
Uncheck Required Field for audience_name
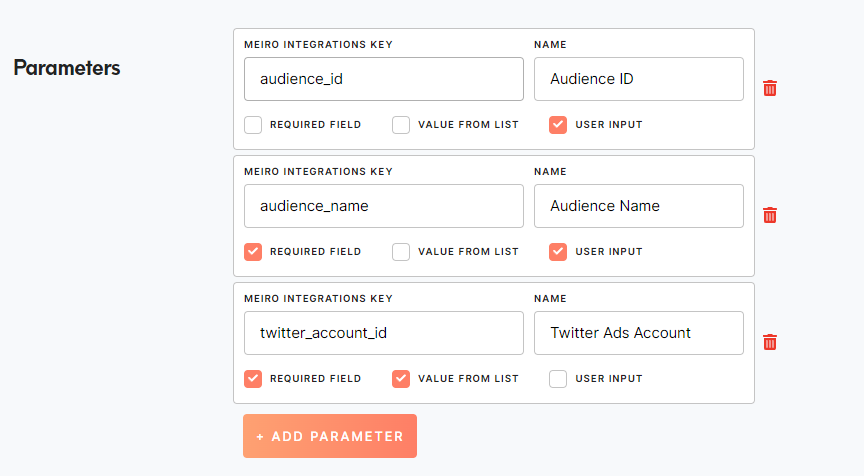click(x=253, y=252)
